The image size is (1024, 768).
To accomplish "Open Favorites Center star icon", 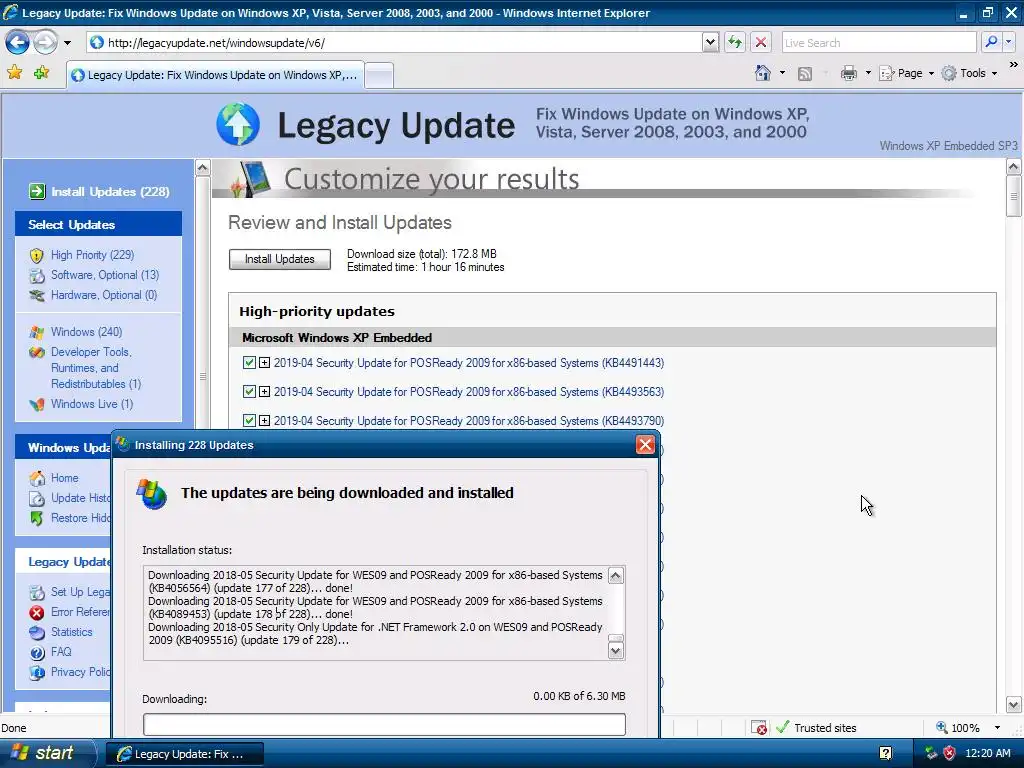I will tap(14, 72).
